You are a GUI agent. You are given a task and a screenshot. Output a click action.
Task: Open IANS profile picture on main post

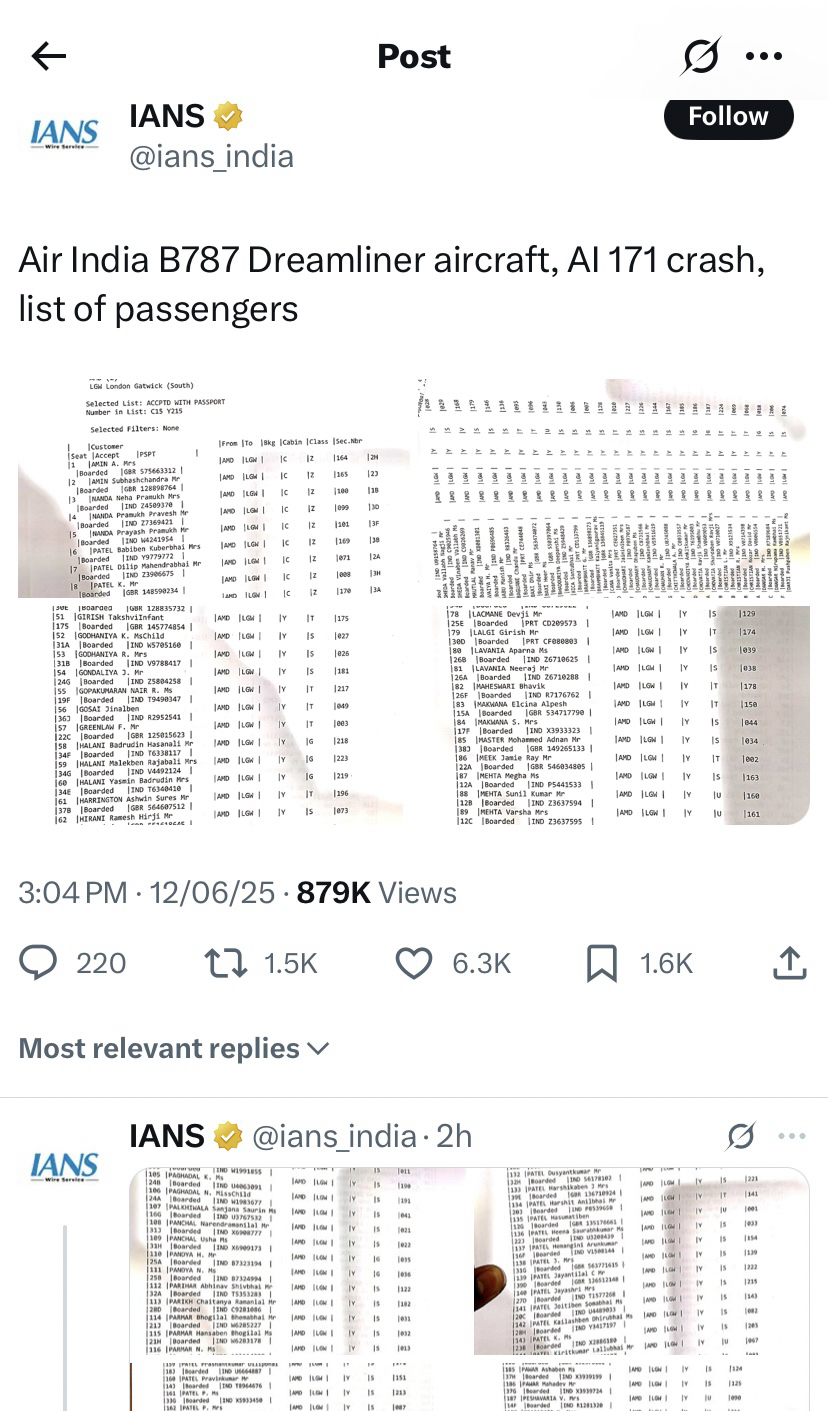coord(64,135)
